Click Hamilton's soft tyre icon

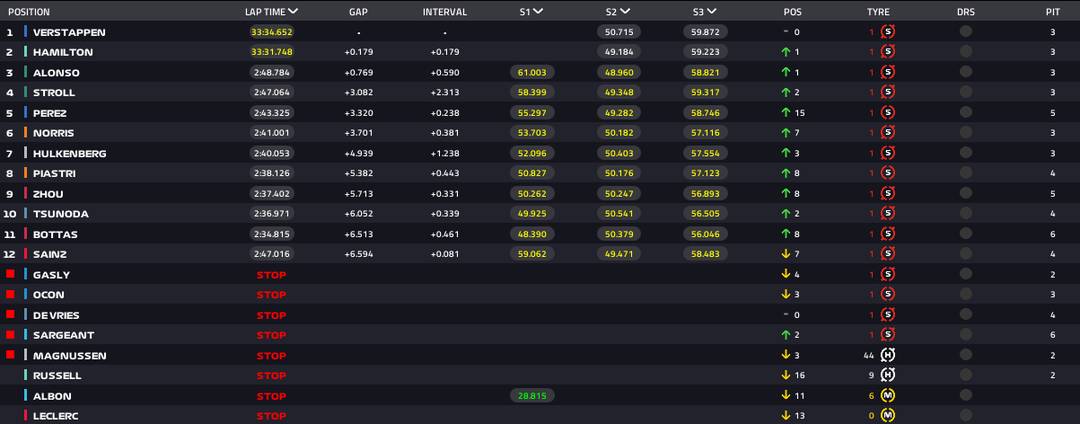(888, 52)
